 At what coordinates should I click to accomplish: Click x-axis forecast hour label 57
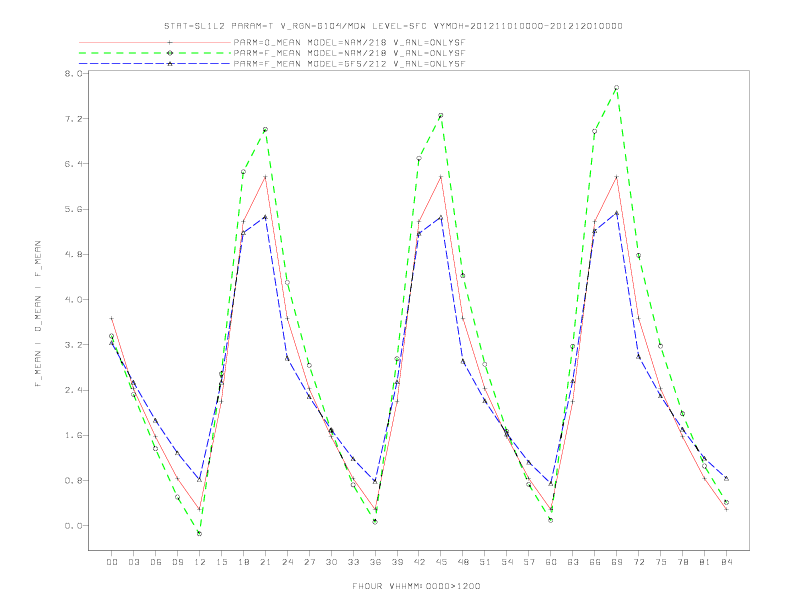click(x=529, y=562)
